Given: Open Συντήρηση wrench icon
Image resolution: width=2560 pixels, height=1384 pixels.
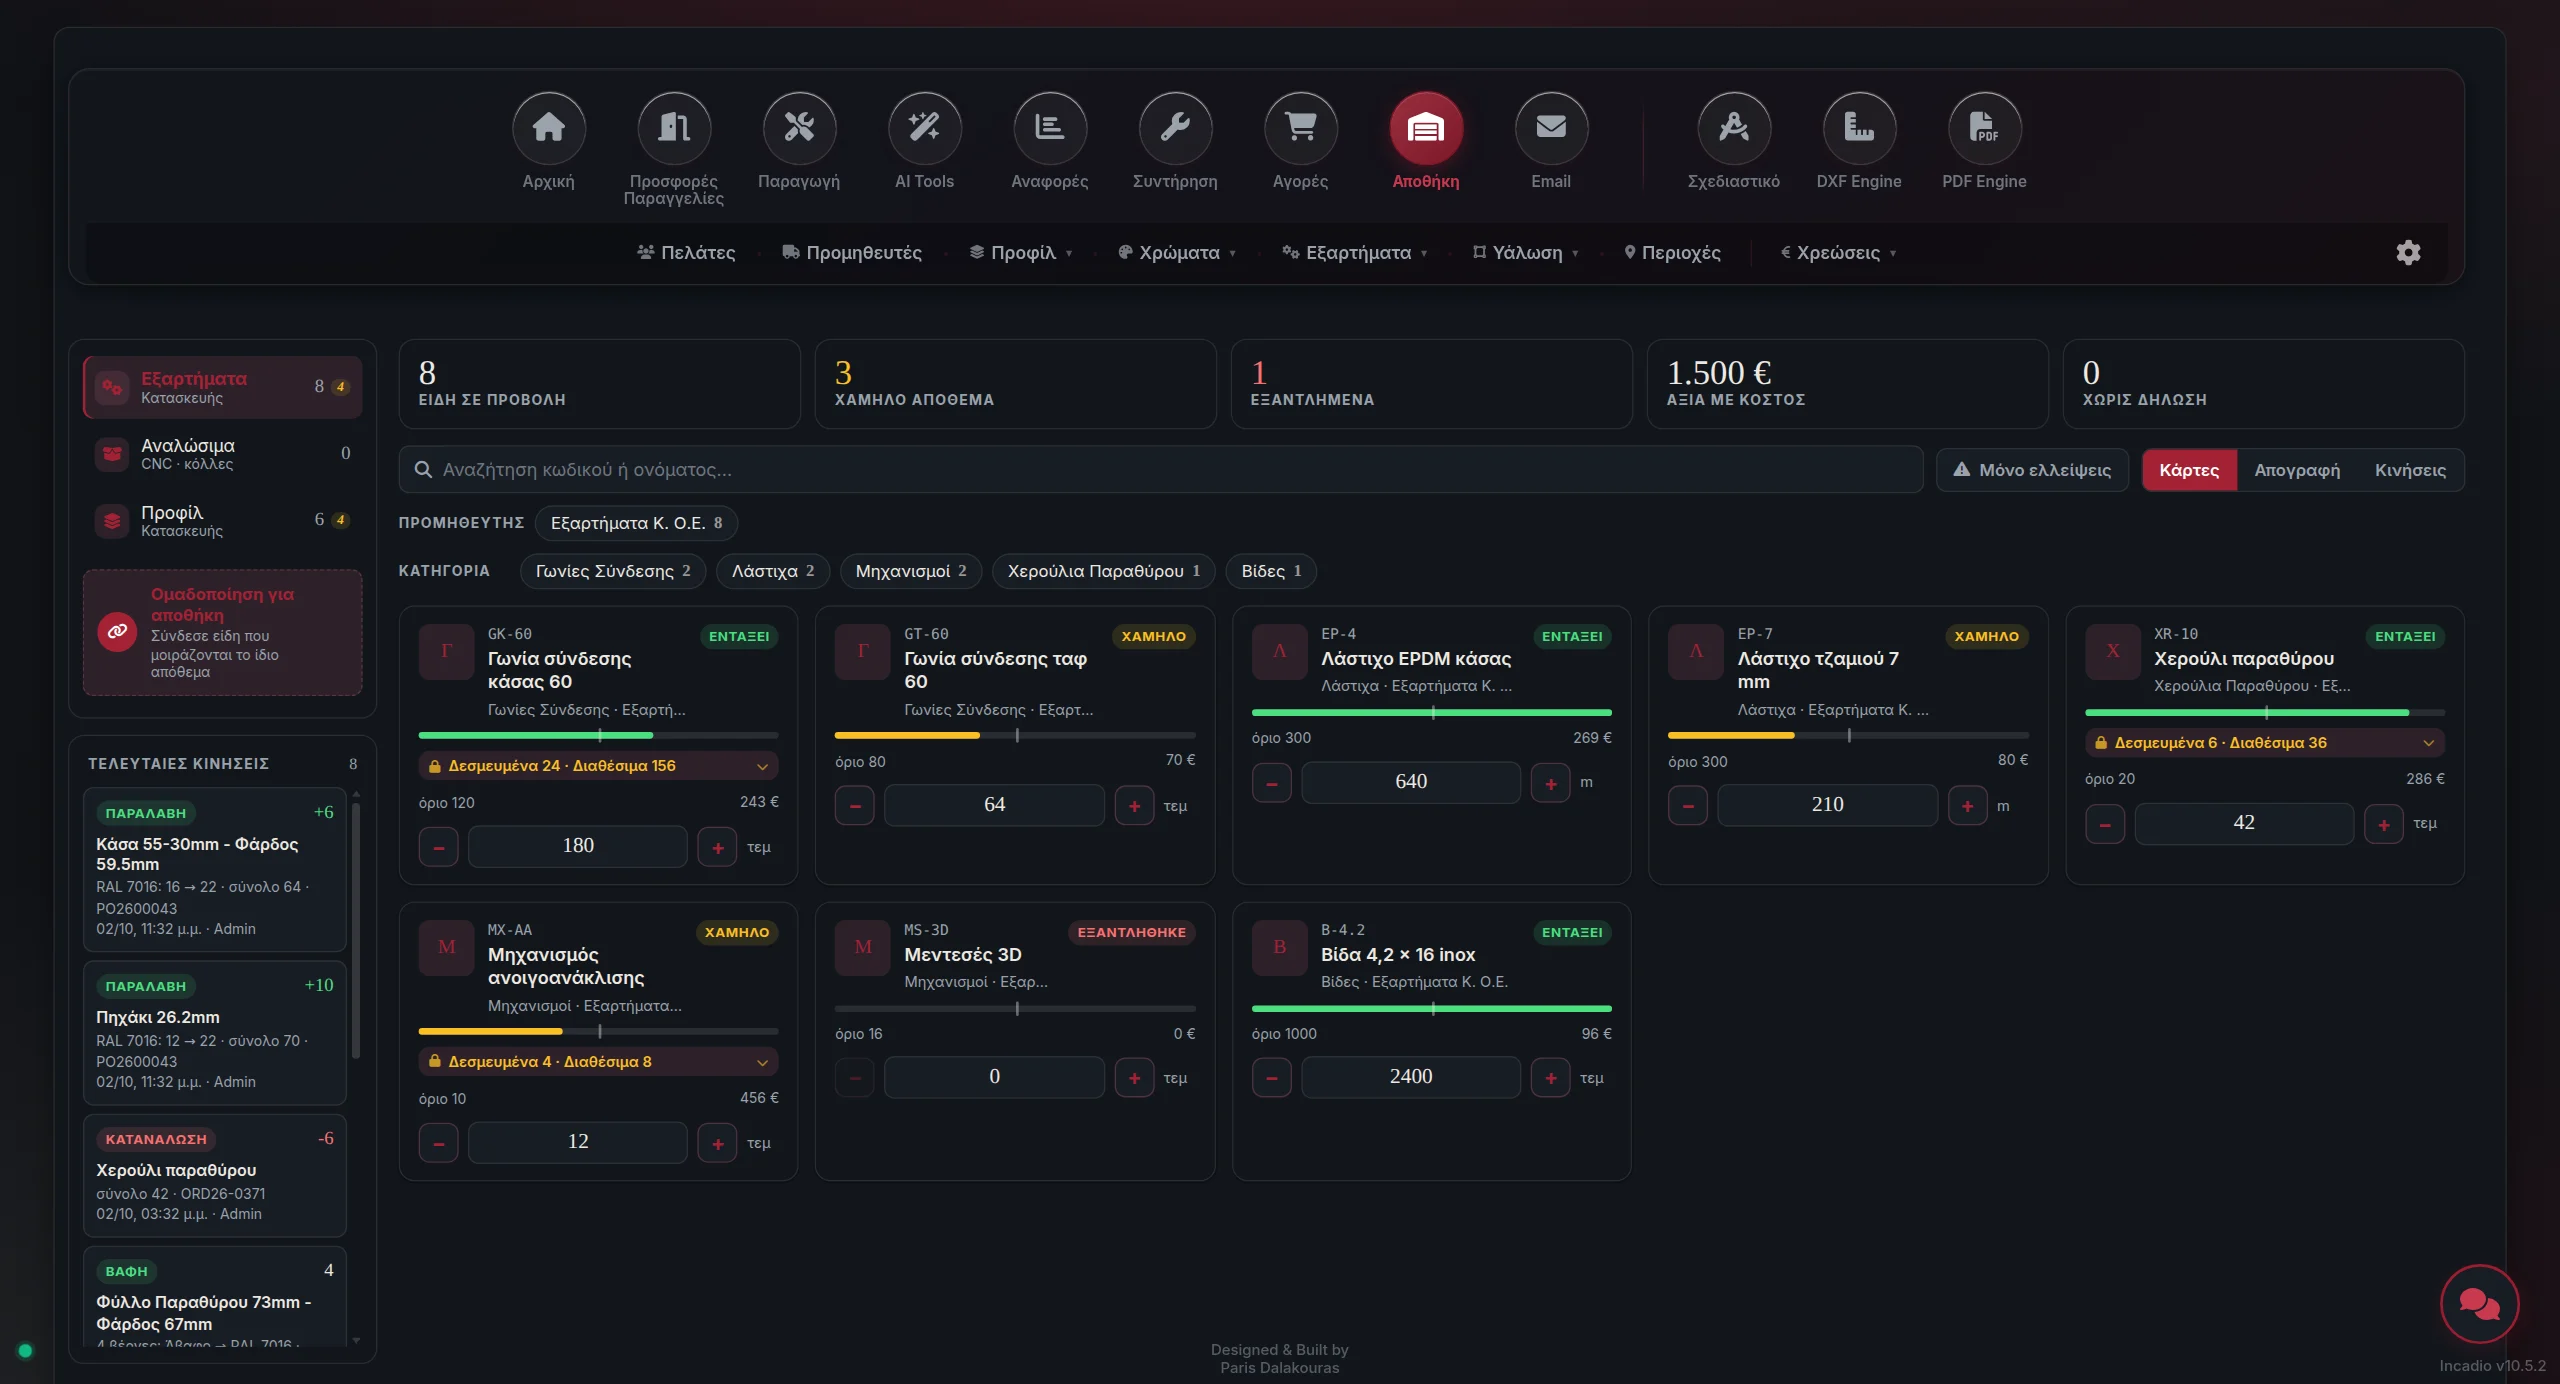Looking at the screenshot, I should 1175,128.
